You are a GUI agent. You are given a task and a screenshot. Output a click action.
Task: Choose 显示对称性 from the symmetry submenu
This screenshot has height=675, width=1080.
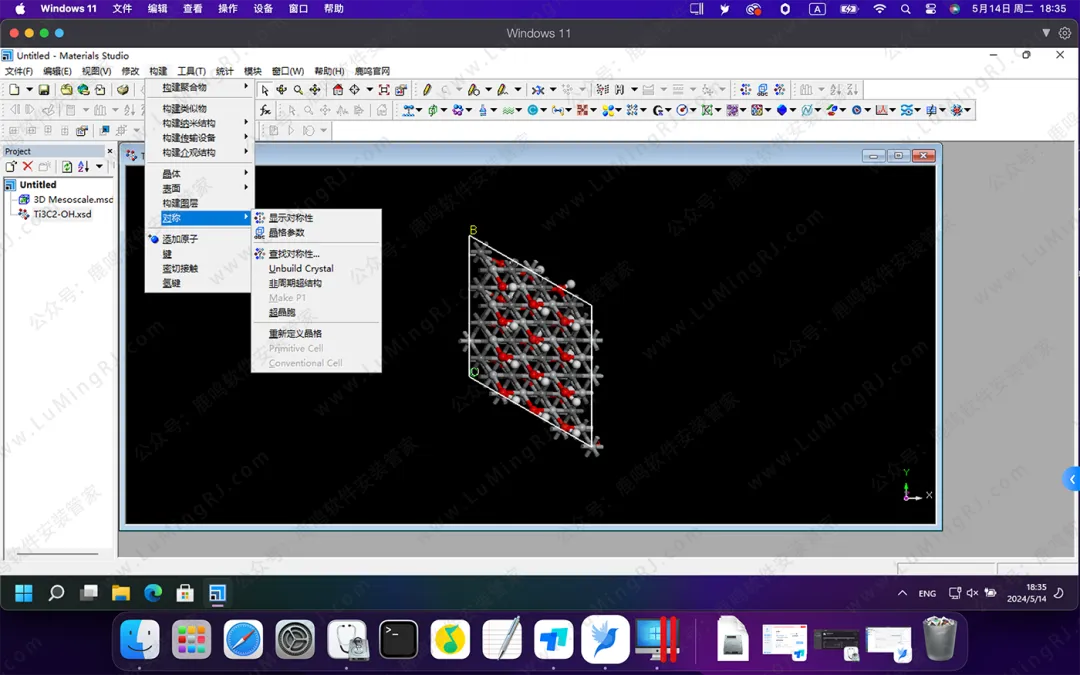(x=290, y=218)
